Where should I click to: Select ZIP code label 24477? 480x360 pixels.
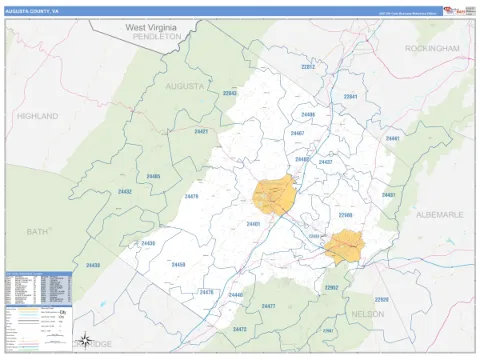pos(268,306)
